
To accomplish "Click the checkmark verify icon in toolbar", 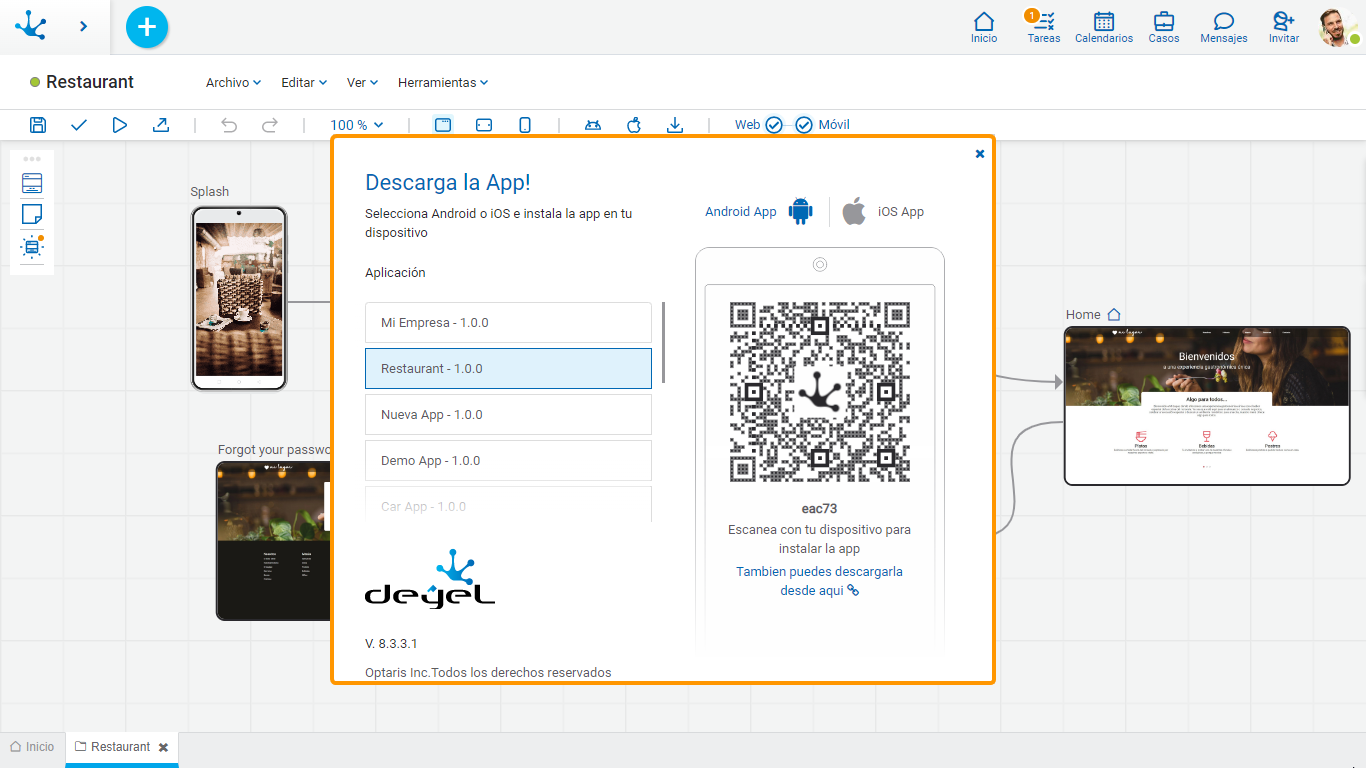I will (79, 125).
